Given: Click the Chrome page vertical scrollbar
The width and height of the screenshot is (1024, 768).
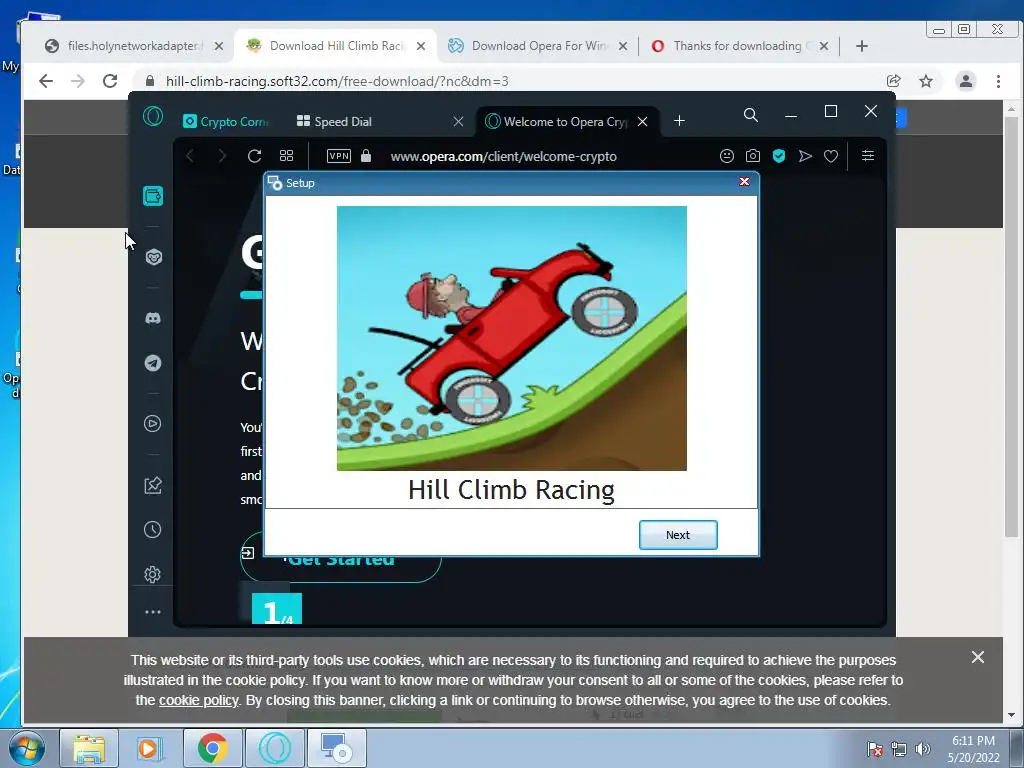Looking at the screenshot, I should (1012, 327).
